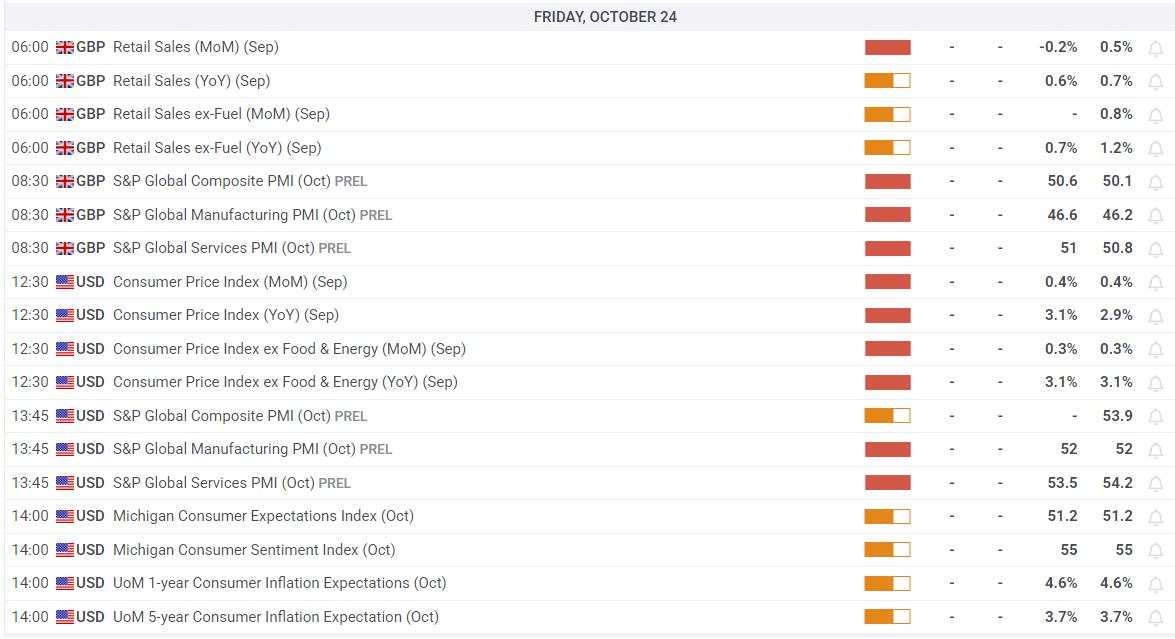Click bell for Michigan Consumer Sentiment Index
The width and height of the screenshot is (1175, 639).
click(1155, 551)
